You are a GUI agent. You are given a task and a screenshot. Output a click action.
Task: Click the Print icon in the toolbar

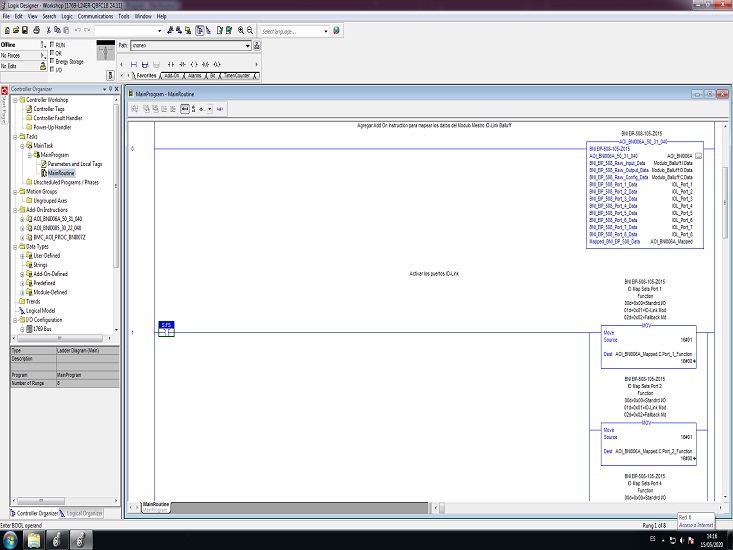tap(37, 31)
